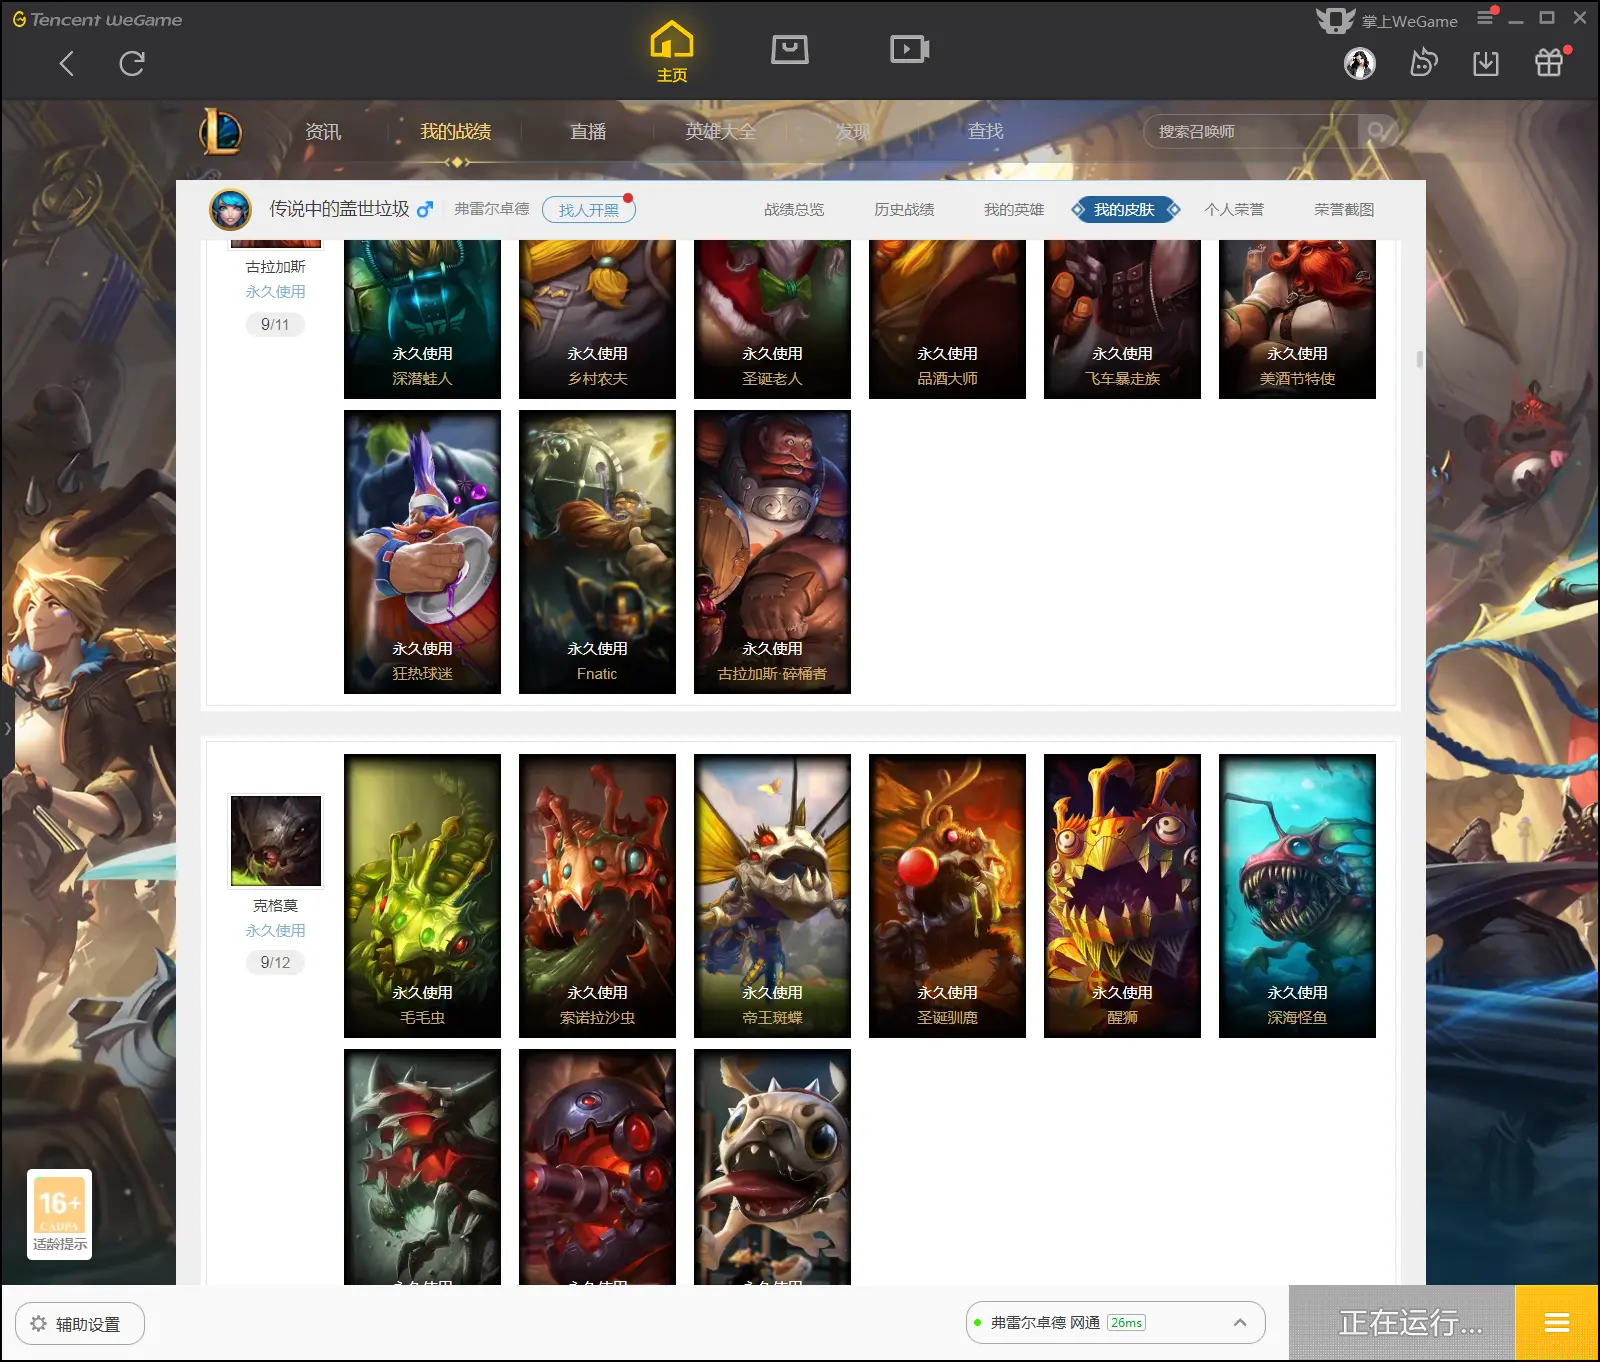Click the 正在运行 status button
1600x1362 pixels.
(x=1402, y=1323)
